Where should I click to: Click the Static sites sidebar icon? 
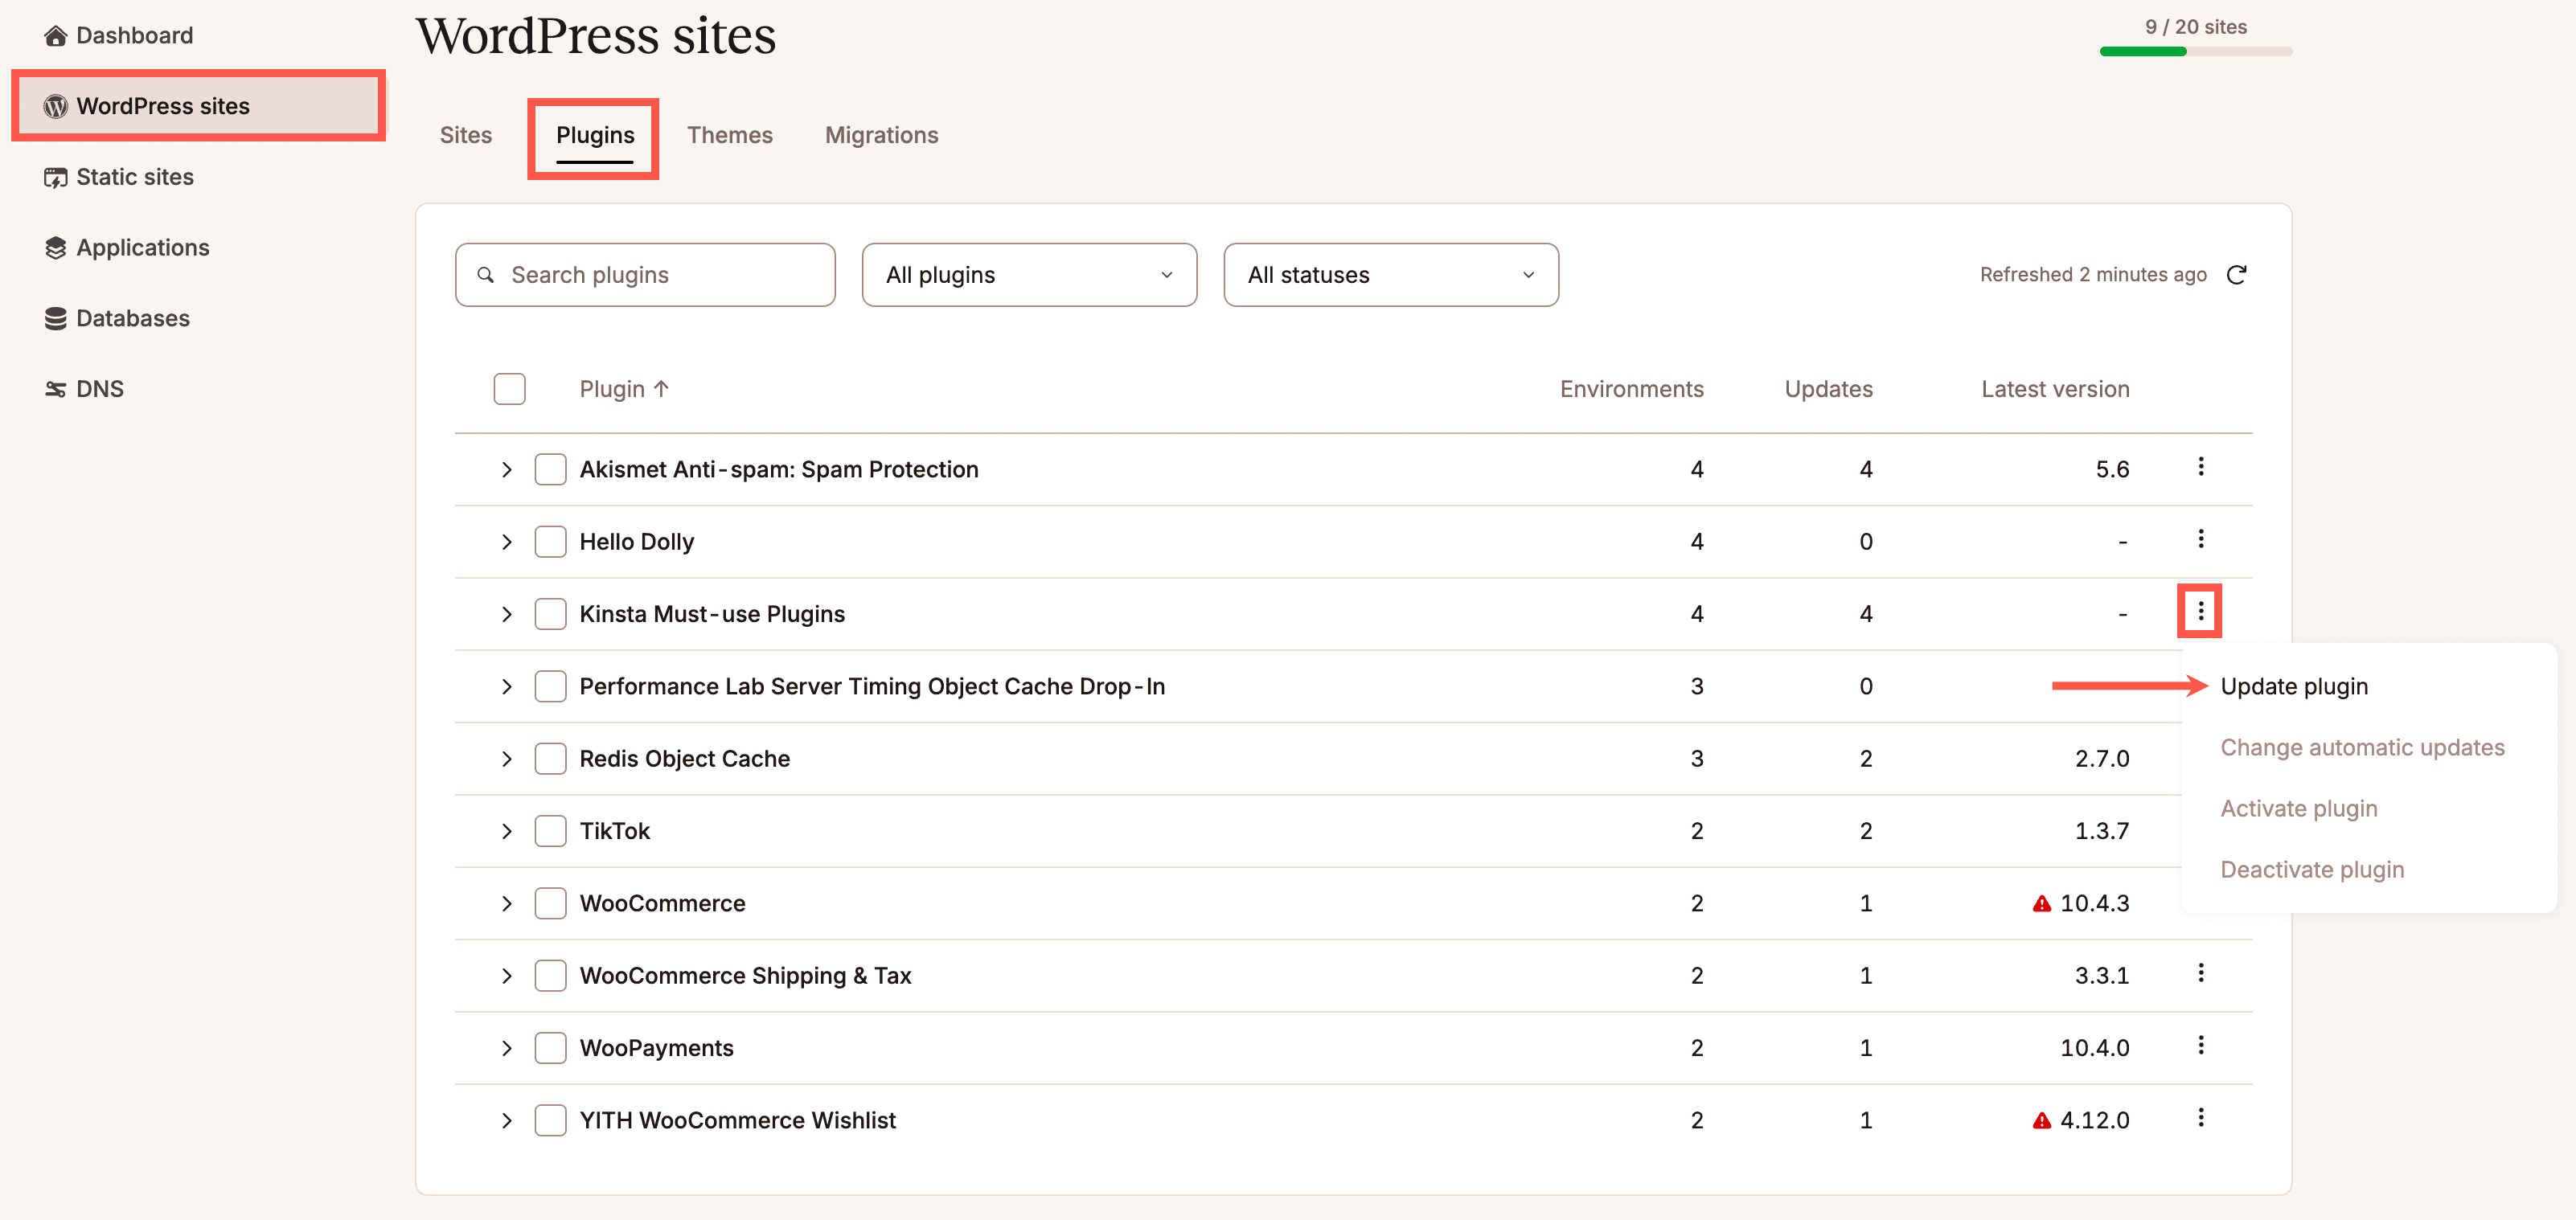(x=55, y=176)
